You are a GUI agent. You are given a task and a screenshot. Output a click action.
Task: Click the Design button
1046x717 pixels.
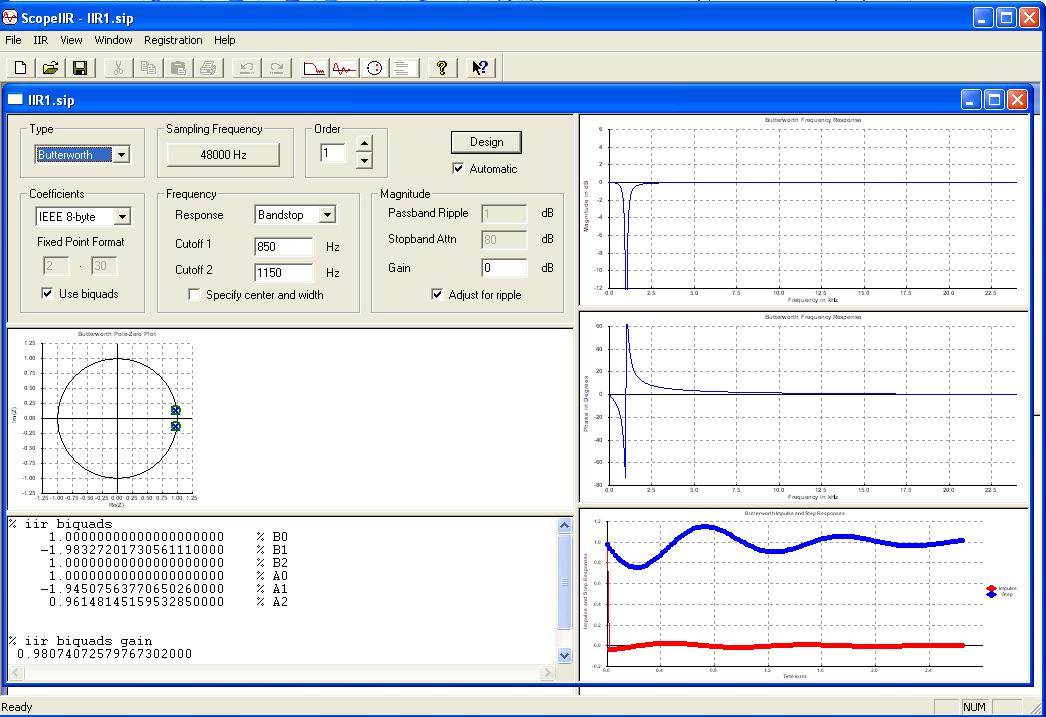click(x=486, y=142)
